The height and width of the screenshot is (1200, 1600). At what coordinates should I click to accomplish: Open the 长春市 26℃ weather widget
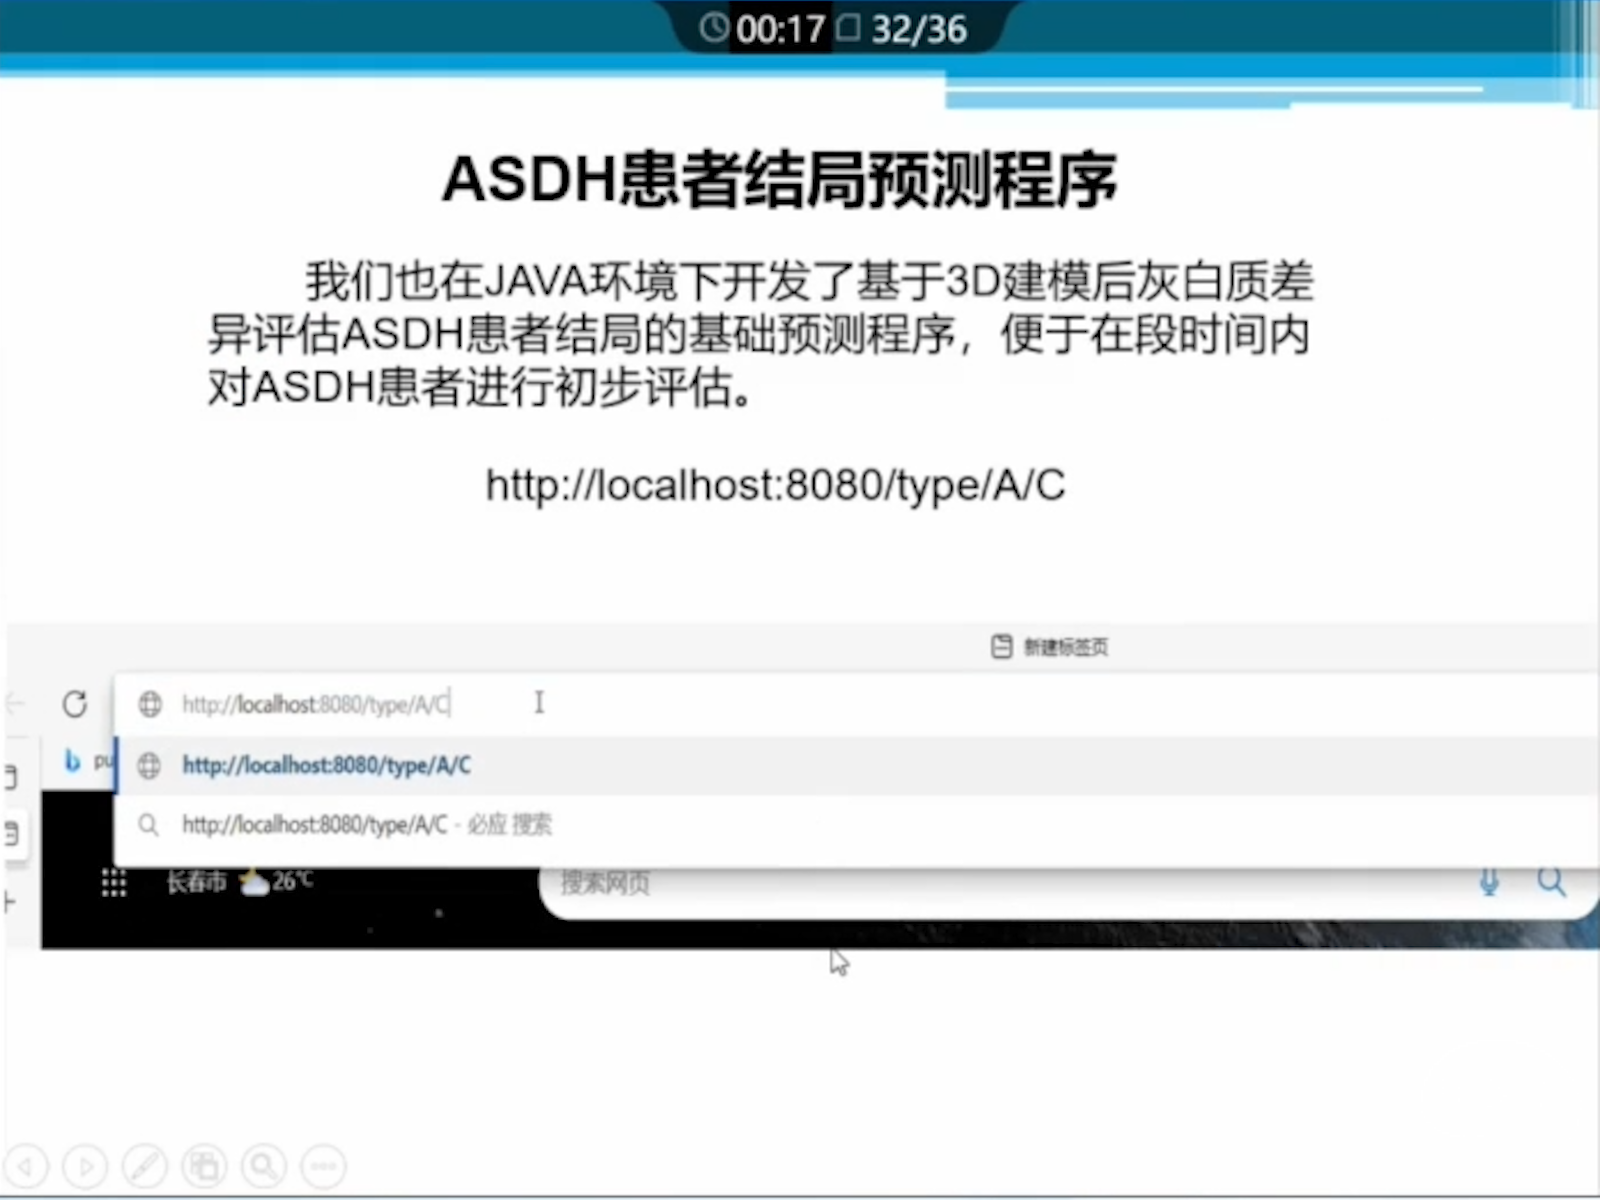click(240, 881)
